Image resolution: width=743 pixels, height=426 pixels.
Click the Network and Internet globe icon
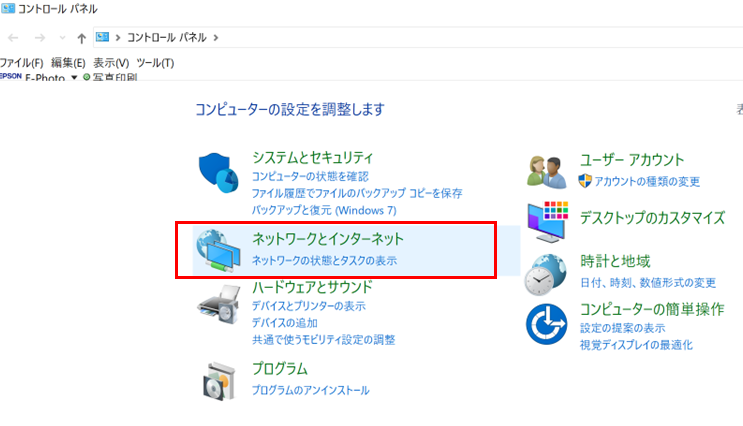click(217, 250)
